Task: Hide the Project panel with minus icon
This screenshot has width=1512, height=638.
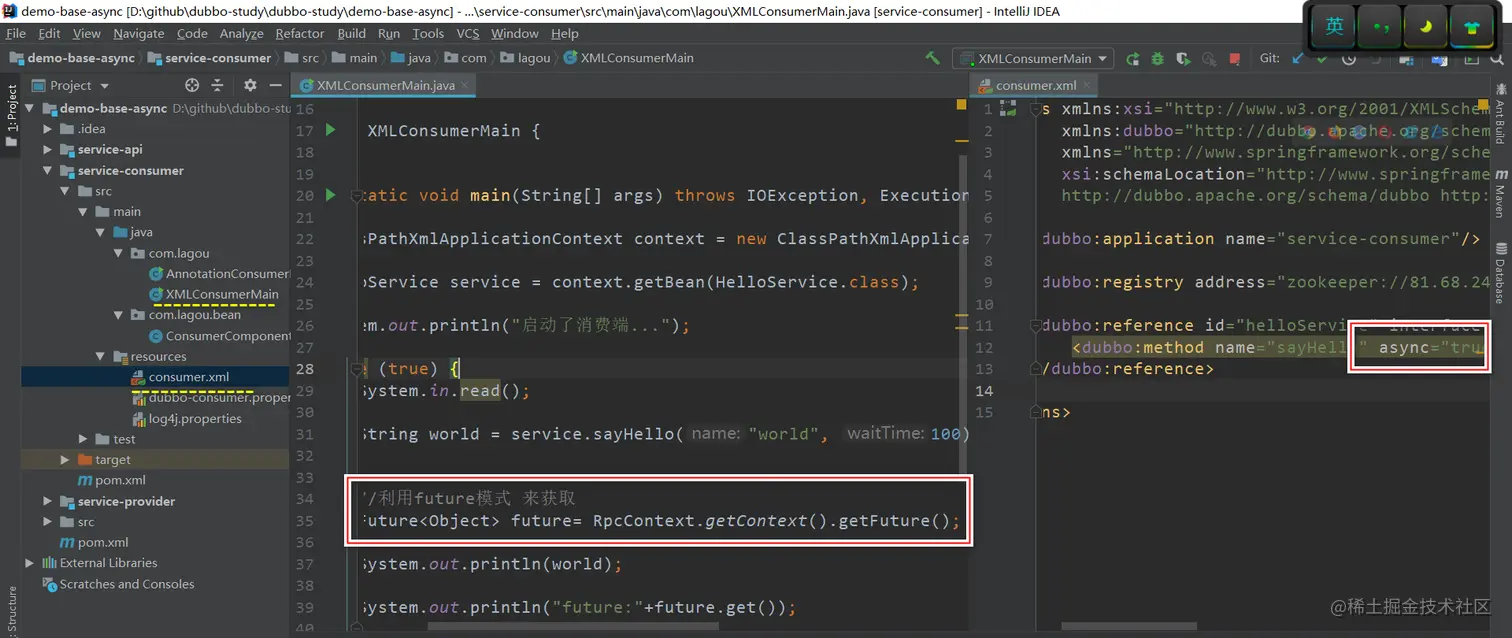Action: (x=275, y=86)
